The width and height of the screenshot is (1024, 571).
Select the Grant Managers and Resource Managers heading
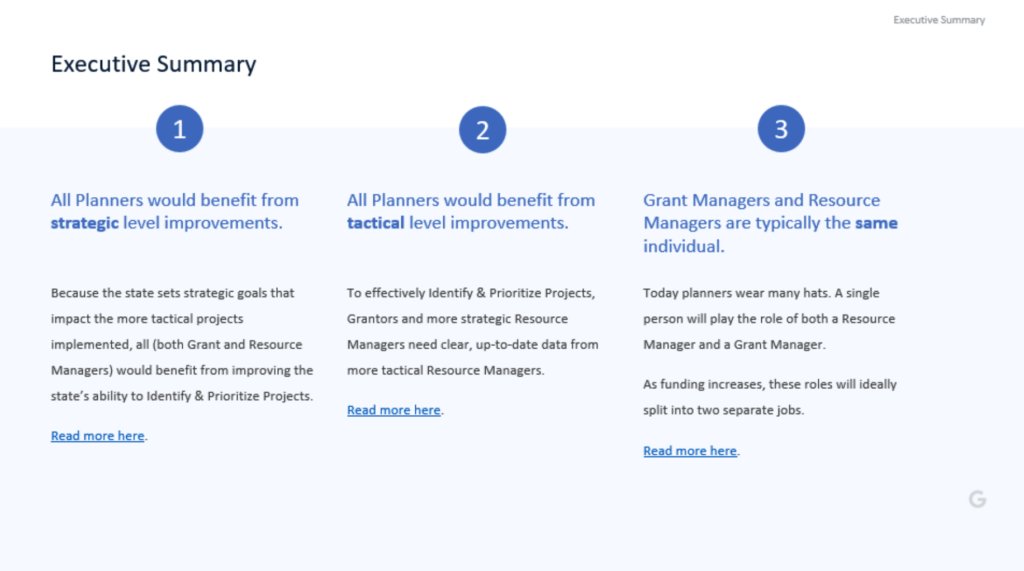tap(770, 222)
